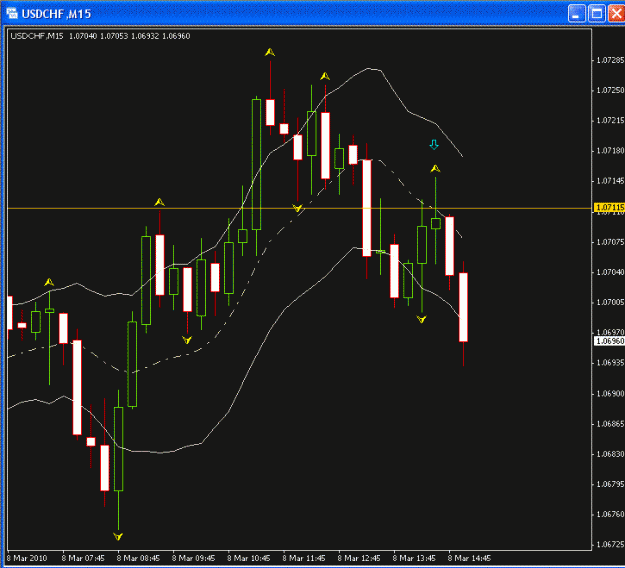Image resolution: width=625 pixels, height=568 pixels.
Task: Click the white 1.06960 current price label
Action: (609, 341)
